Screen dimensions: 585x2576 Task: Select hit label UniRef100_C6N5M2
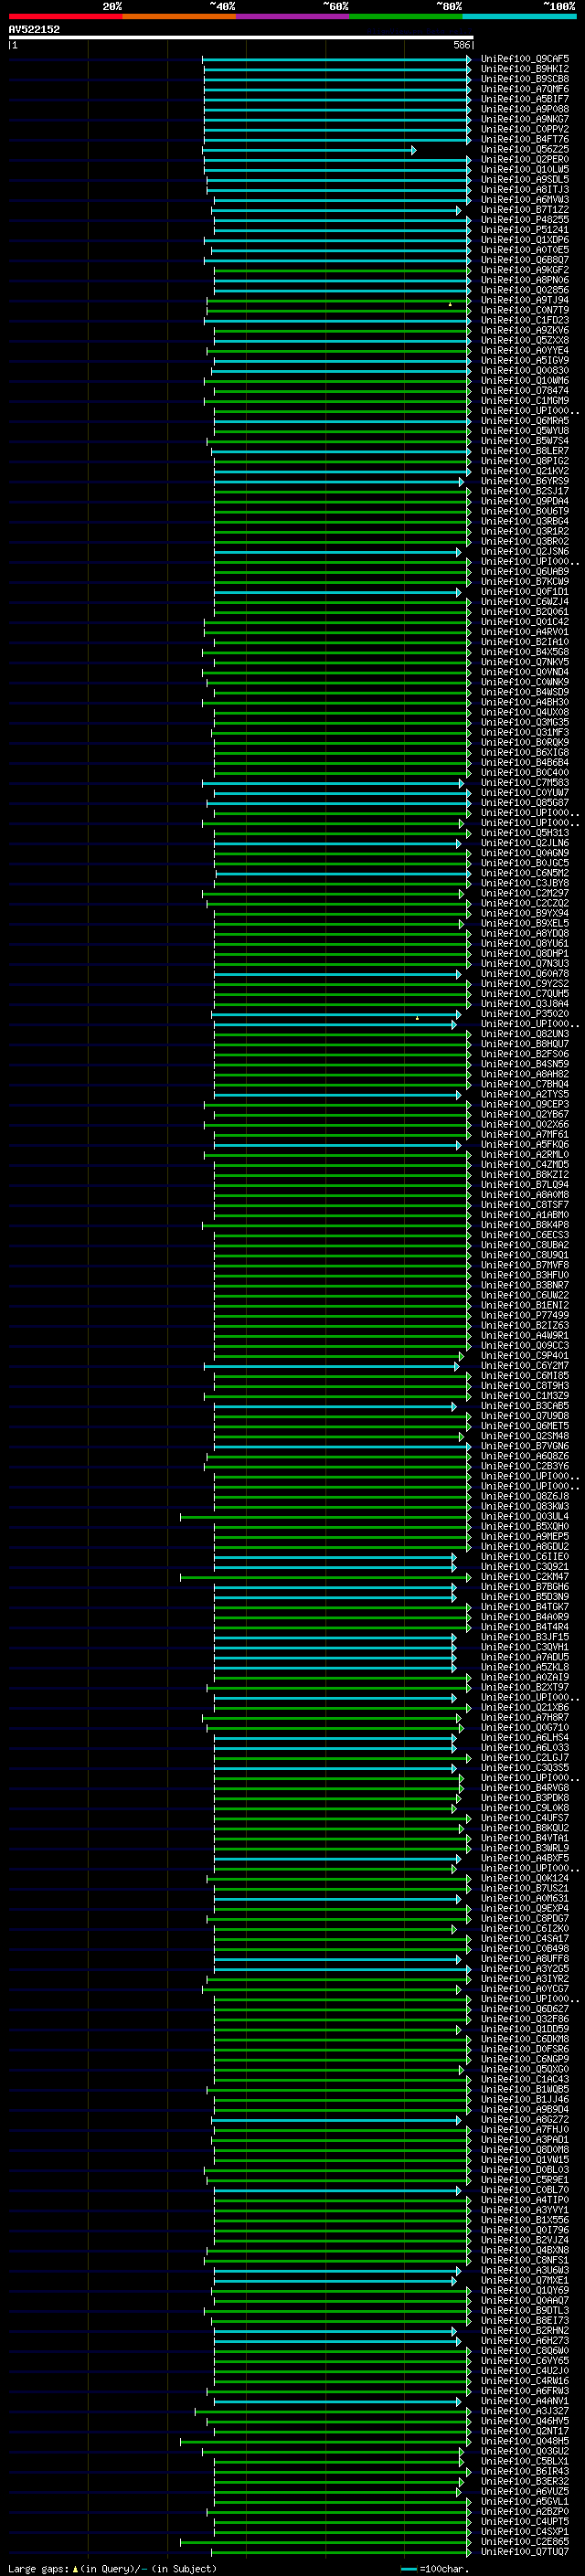tap(525, 873)
